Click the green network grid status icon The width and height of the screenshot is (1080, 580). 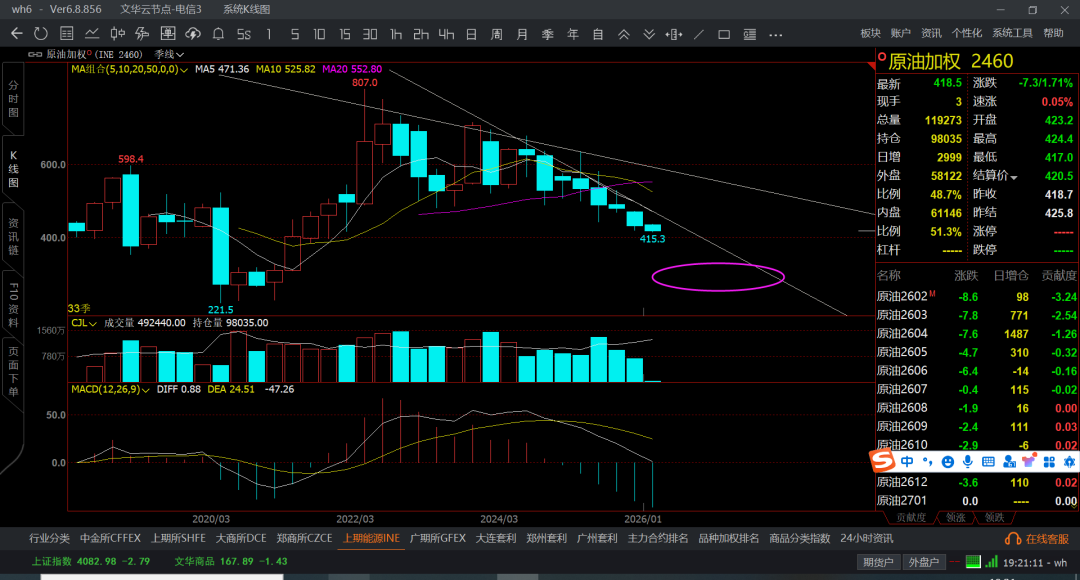[x=973, y=561]
